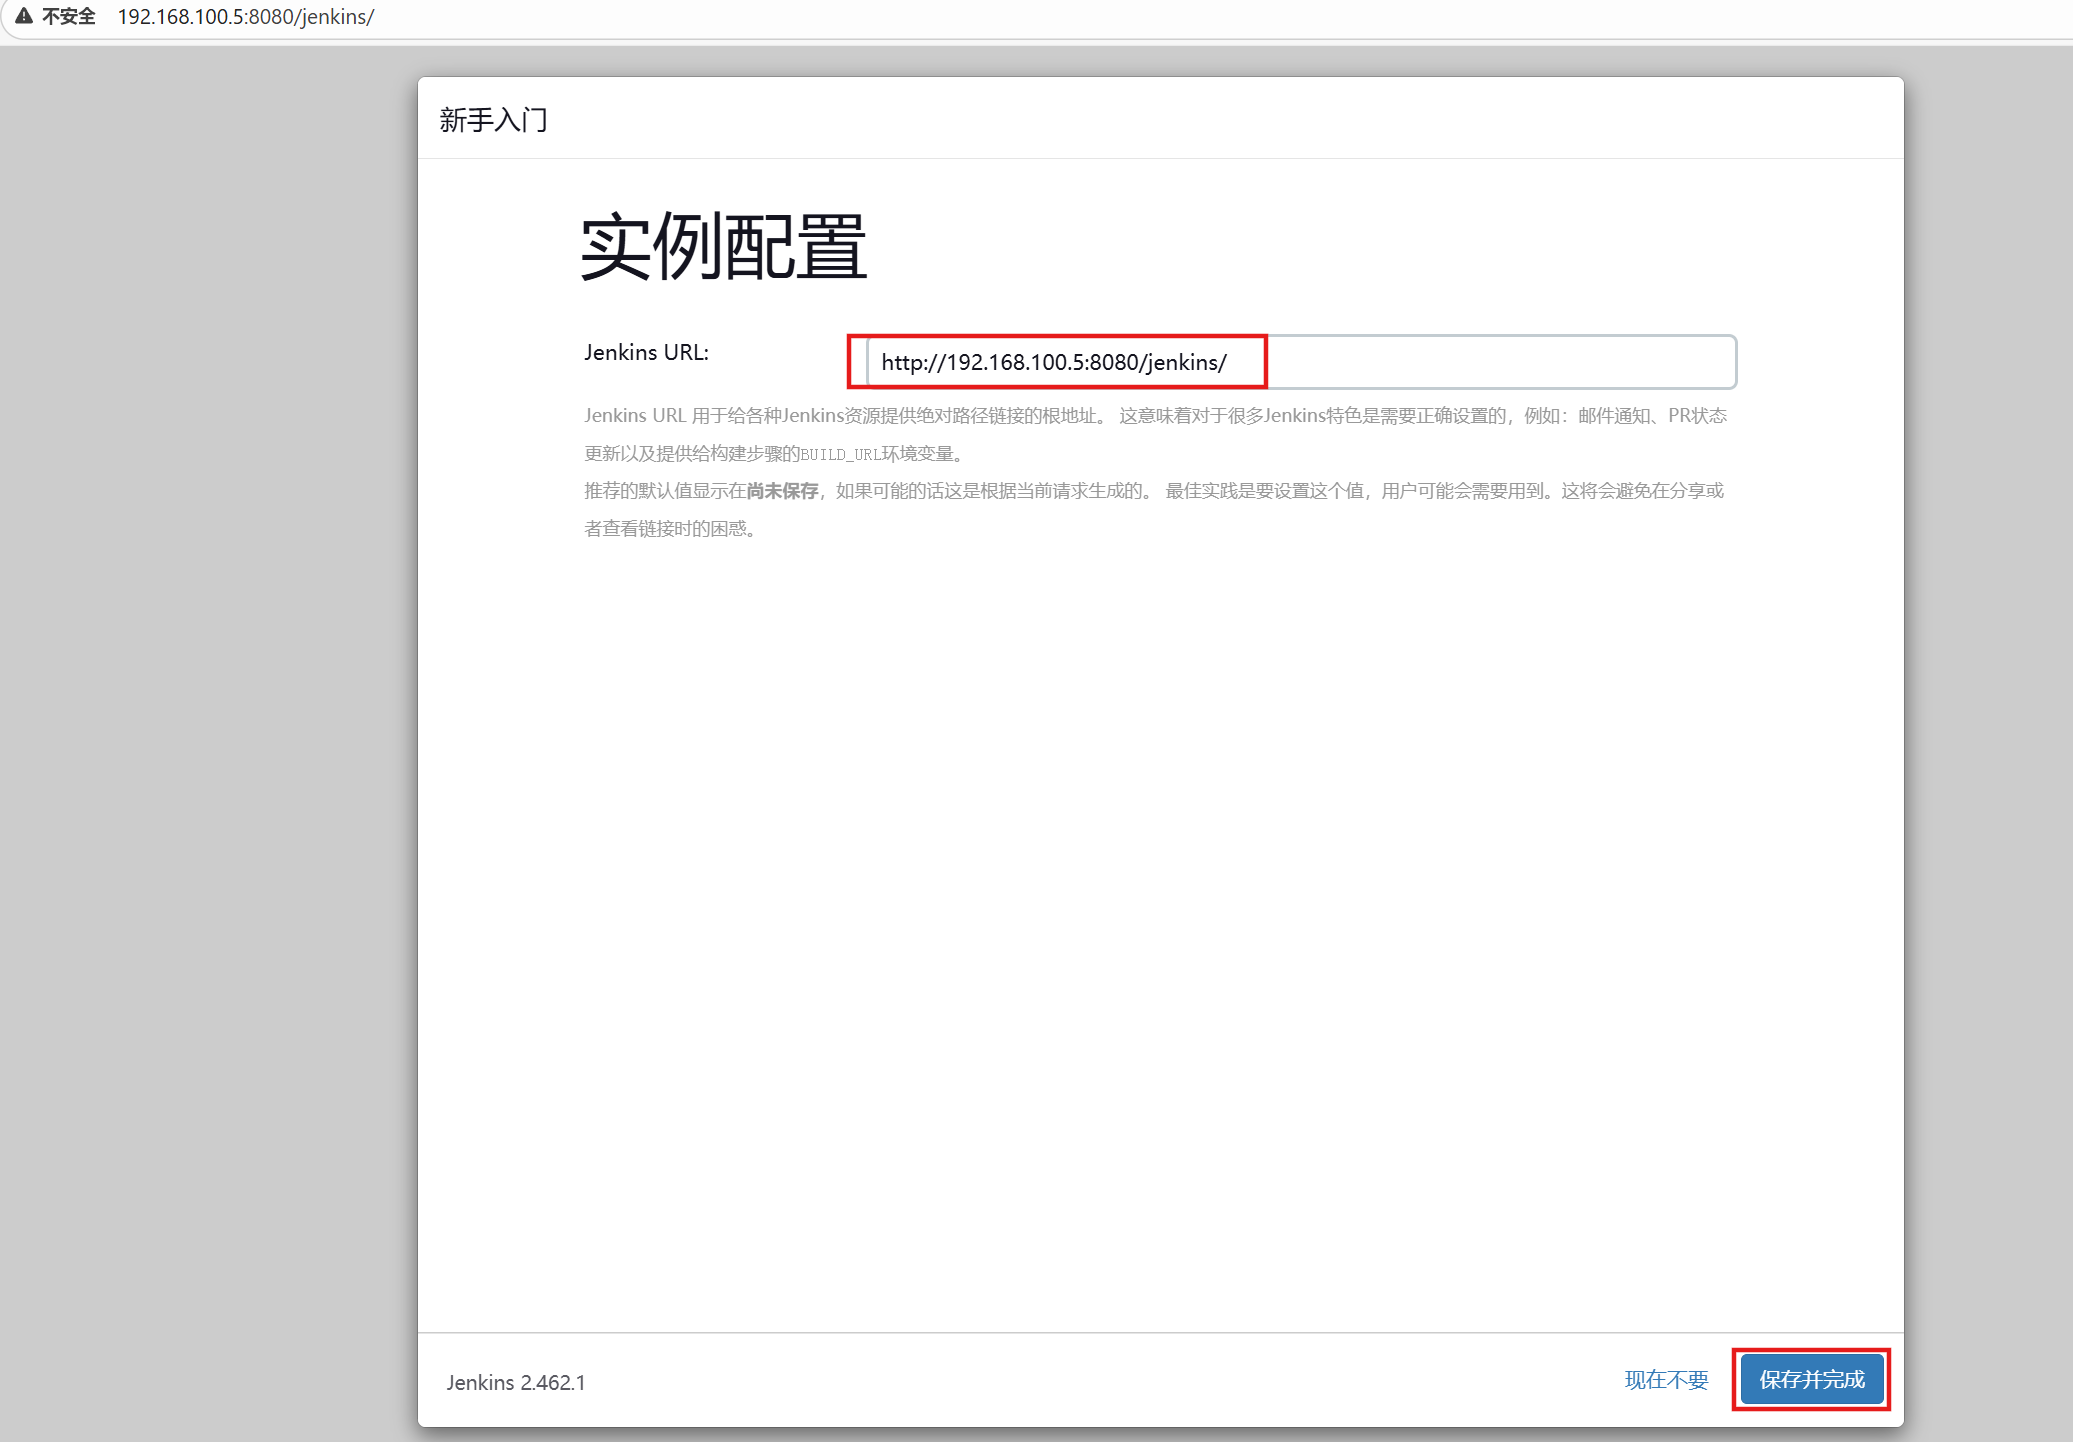Click the gray backdrop left of dialog
The height and width of the screenshot is (1442, 2073).
[x=200, y=700]
